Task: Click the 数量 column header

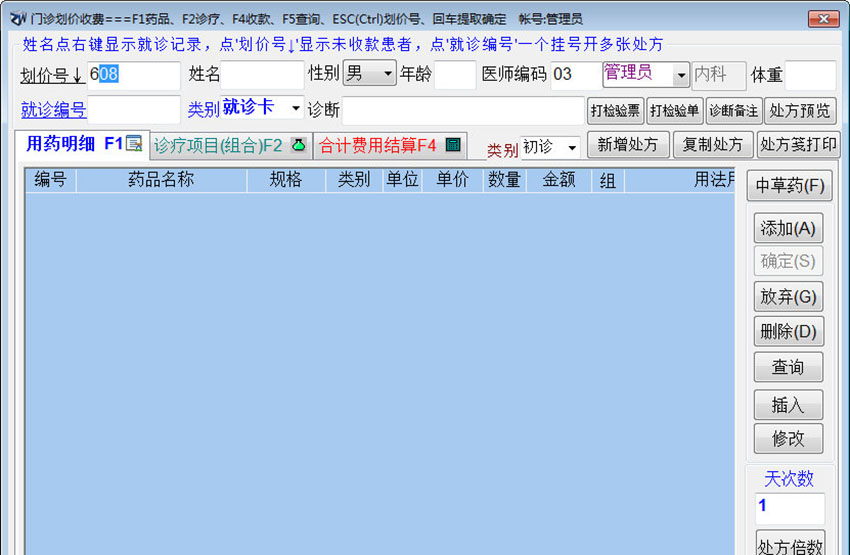Action: (x=505, y=180)
